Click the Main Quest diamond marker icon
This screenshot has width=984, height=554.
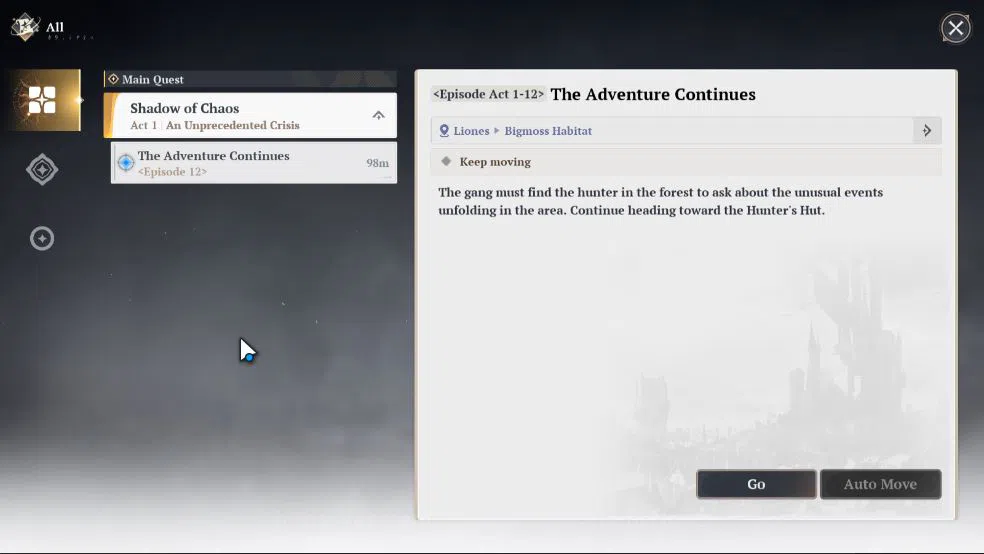(x=114, y=79)
